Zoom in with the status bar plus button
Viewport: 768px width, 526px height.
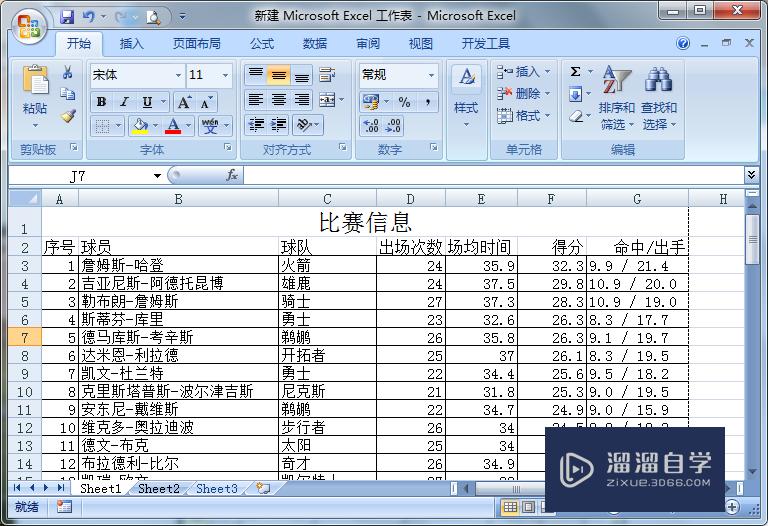732,507
